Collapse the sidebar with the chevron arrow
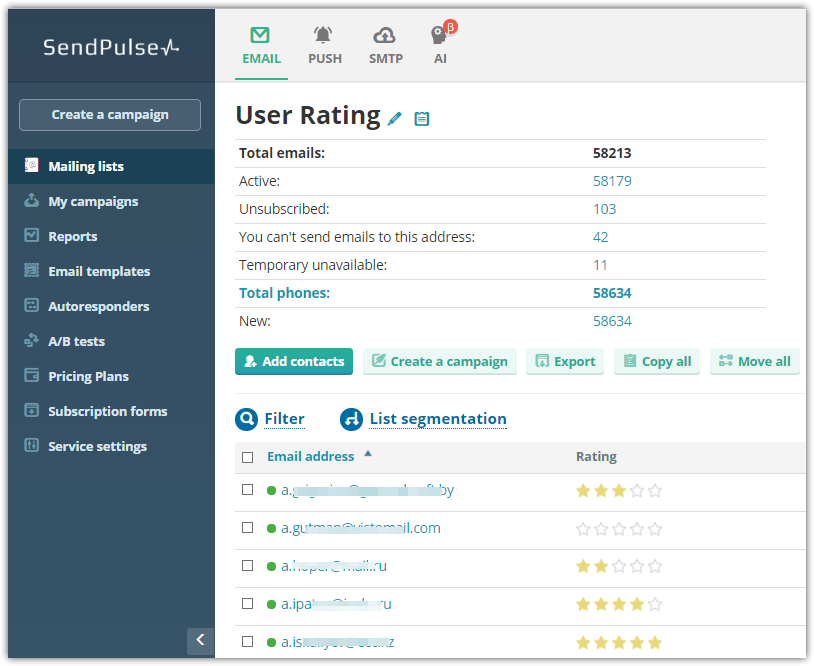 200,640
